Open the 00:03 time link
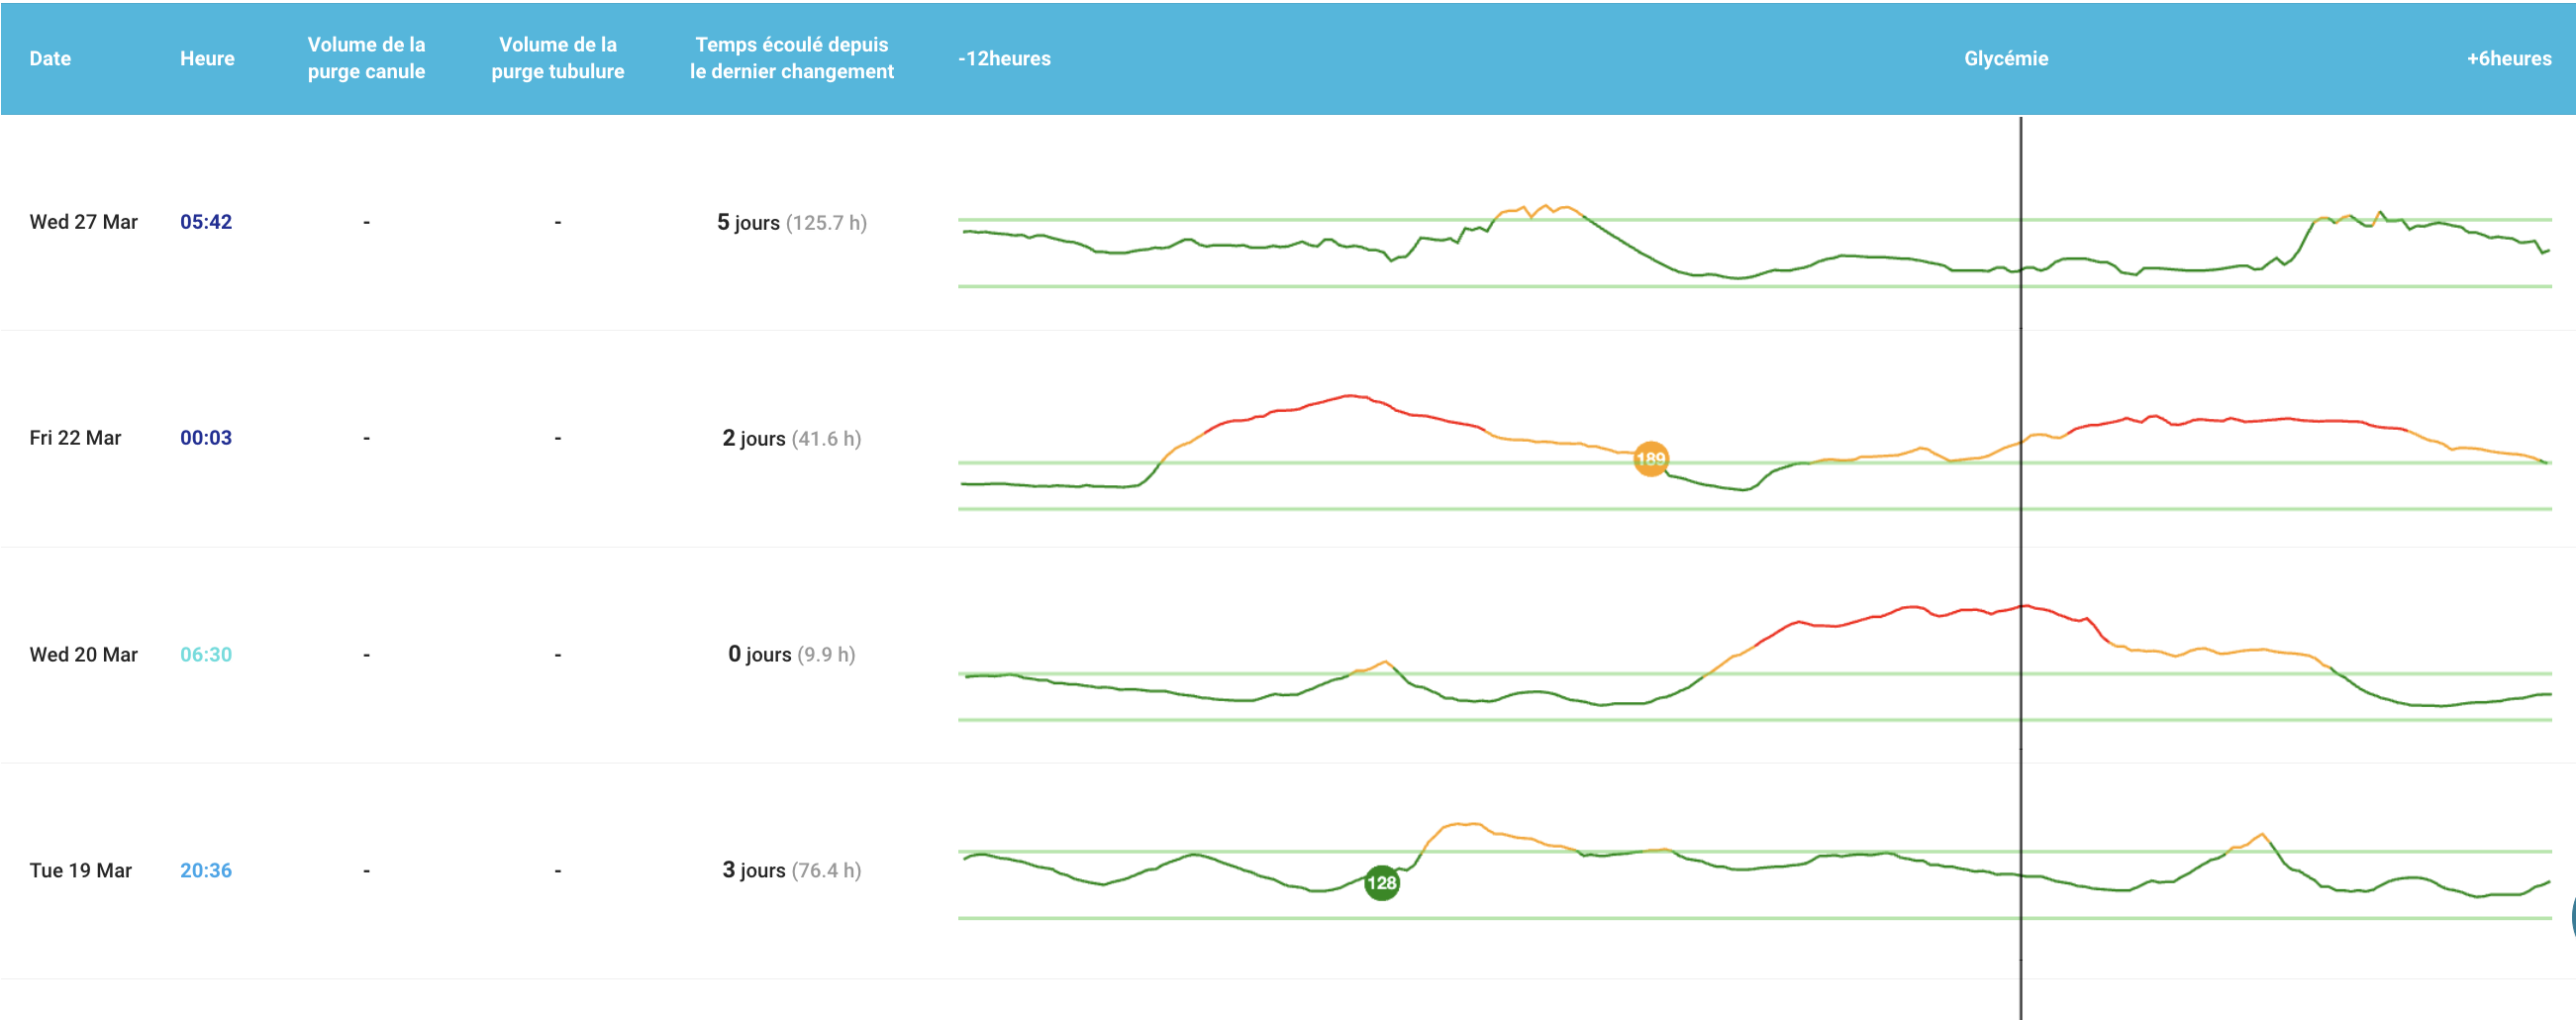The width and height of the screenshot is (2576, 1020). 206,438
